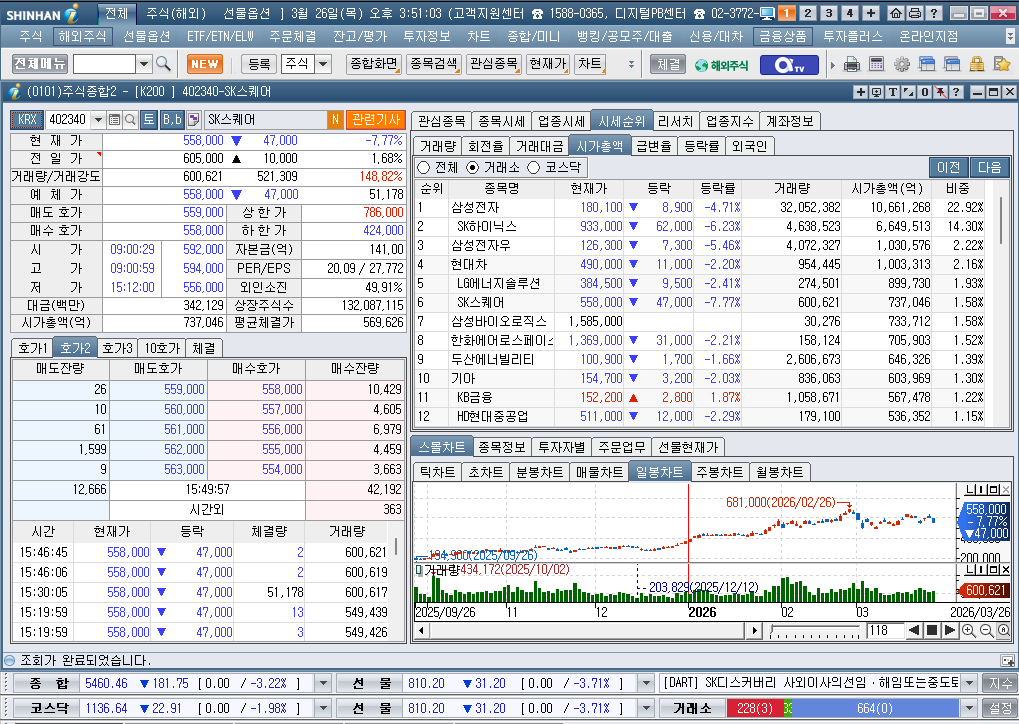Select the 코스닥 radio button
Image resolution: width=1019 pixels, height=724 pixels.
point(534,168)
